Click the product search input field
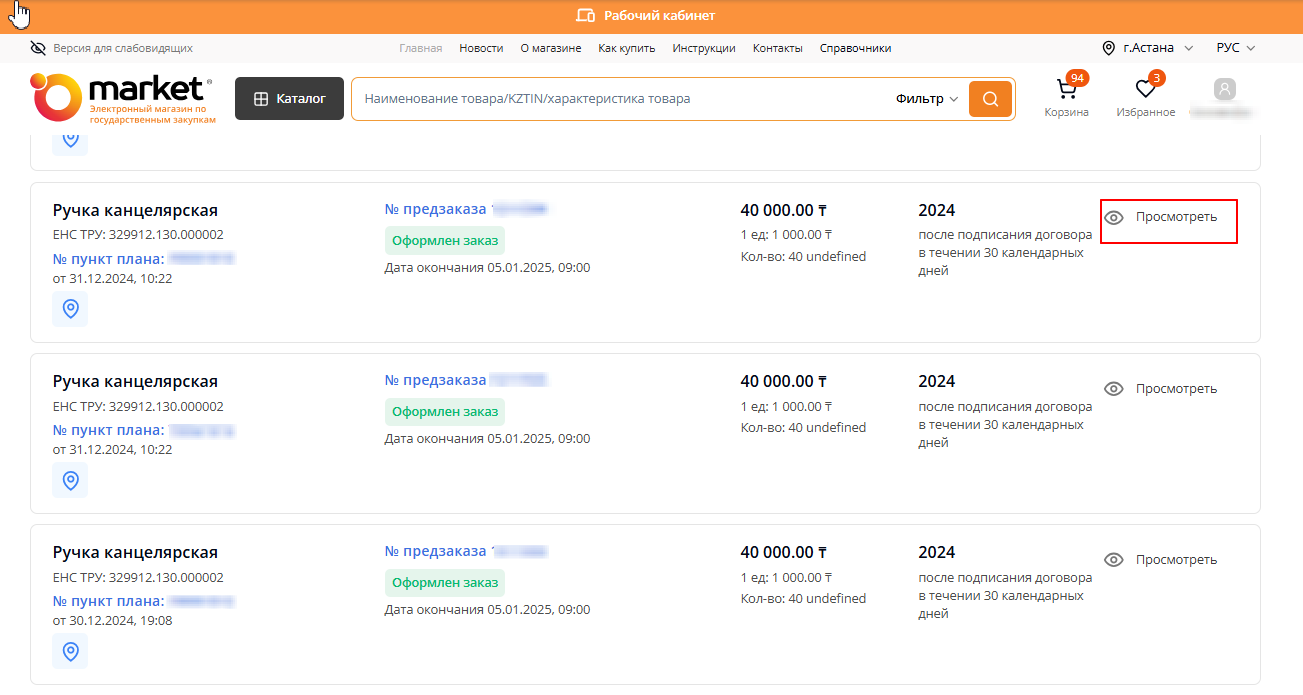The width and height of the screenshot is (1303, 695). pos(620,99)
